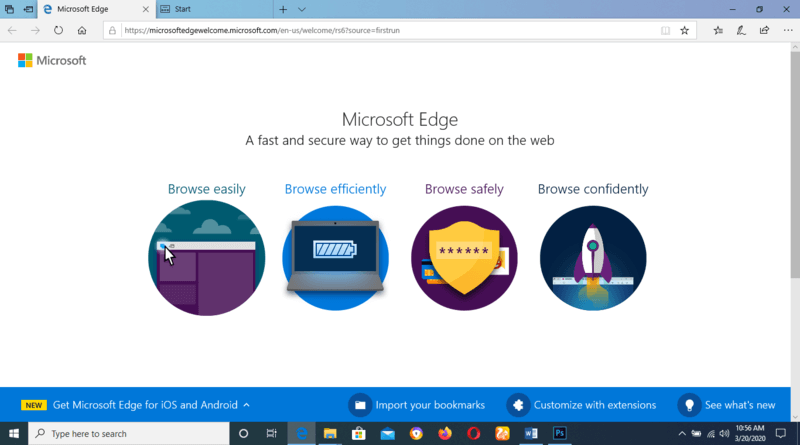800x445 pixels.
Task: Click the Share page icon
Action: coord(764,30)
